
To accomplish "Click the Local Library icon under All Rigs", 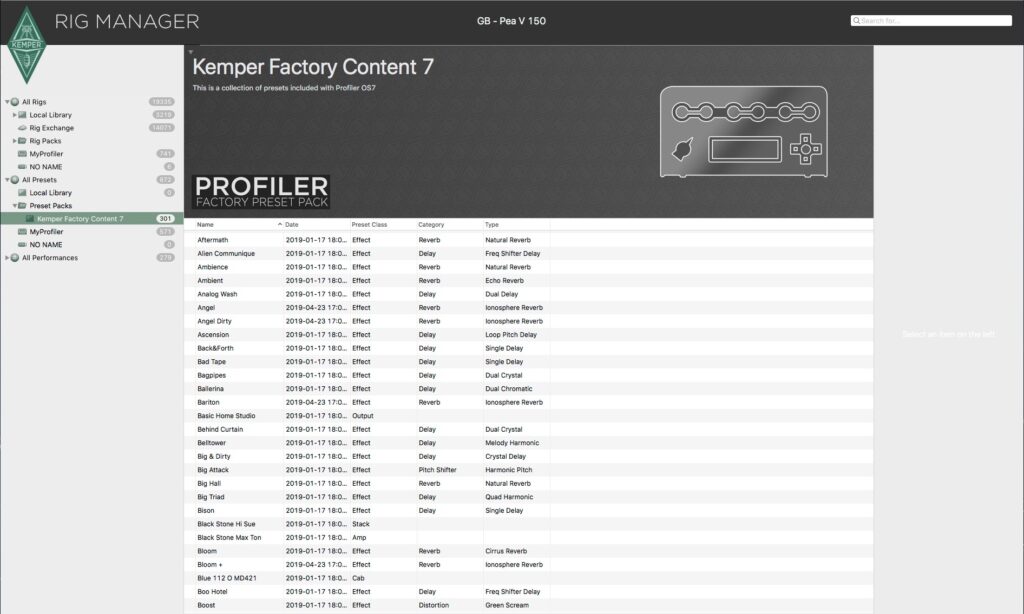I will 22,115.
